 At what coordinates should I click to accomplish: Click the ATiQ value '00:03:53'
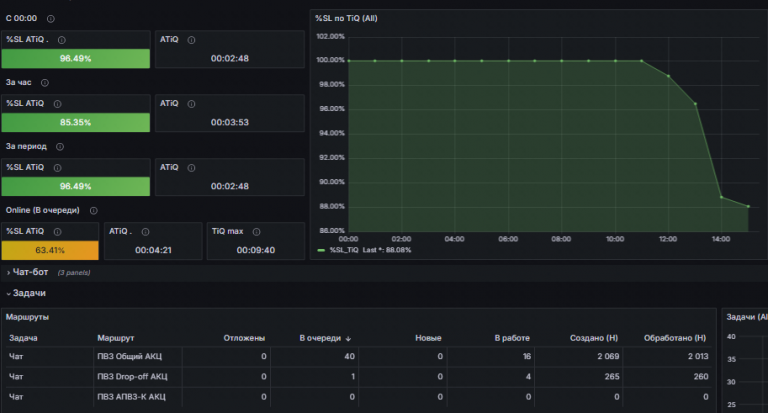click(230, 122)
